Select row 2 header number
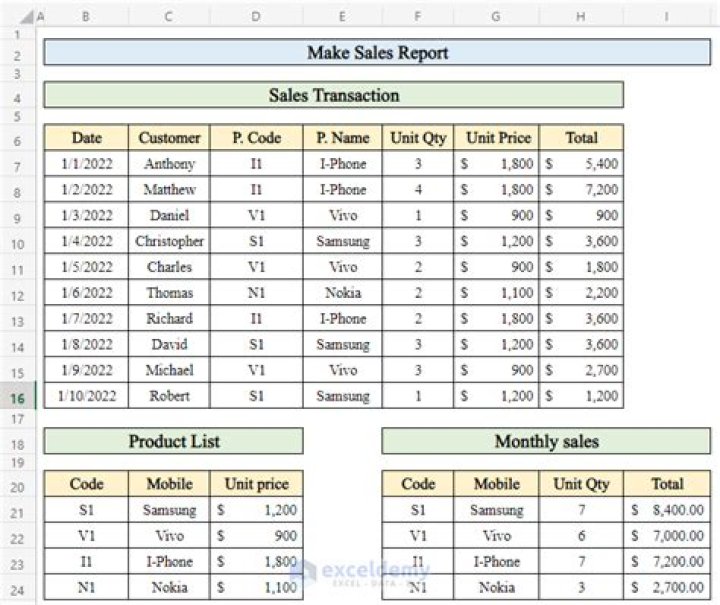The image size is (720, 605). pos(18,53)
